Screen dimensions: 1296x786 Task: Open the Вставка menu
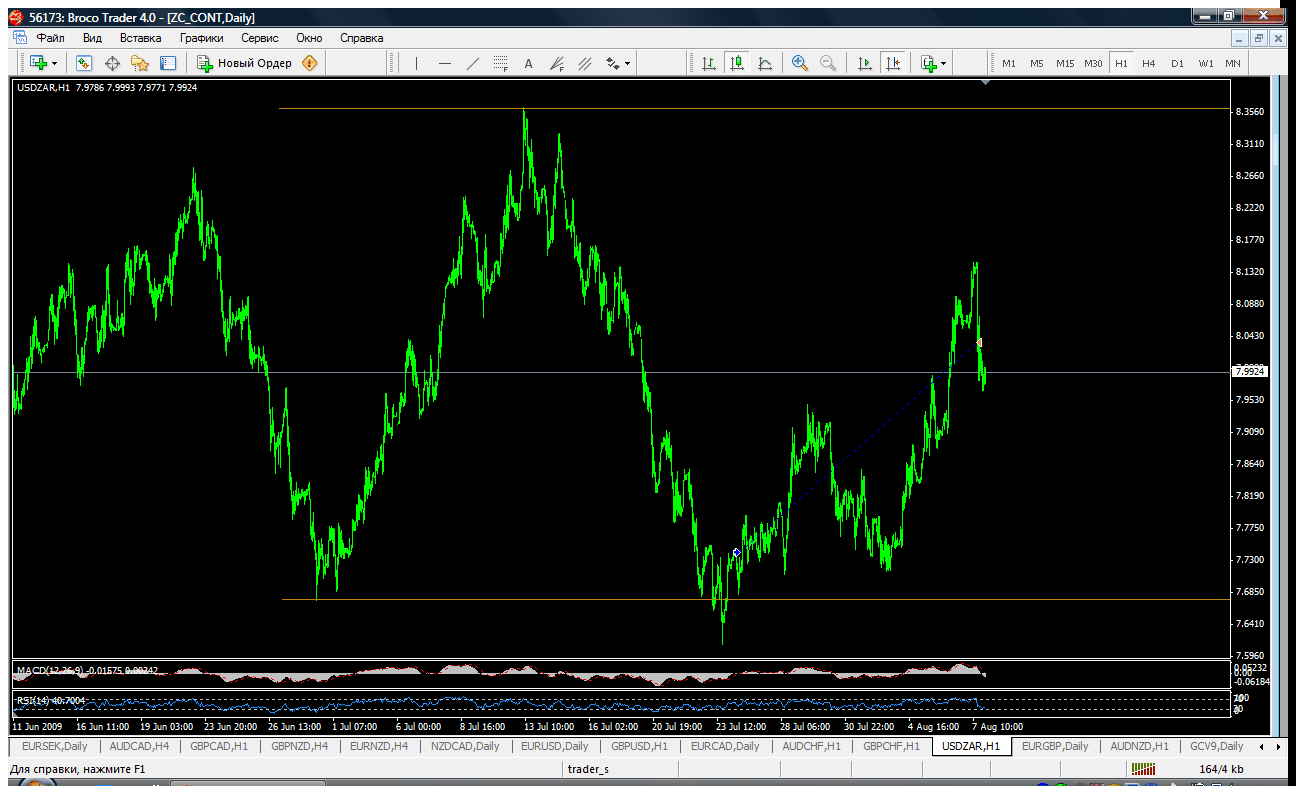[x=140, y=38]
